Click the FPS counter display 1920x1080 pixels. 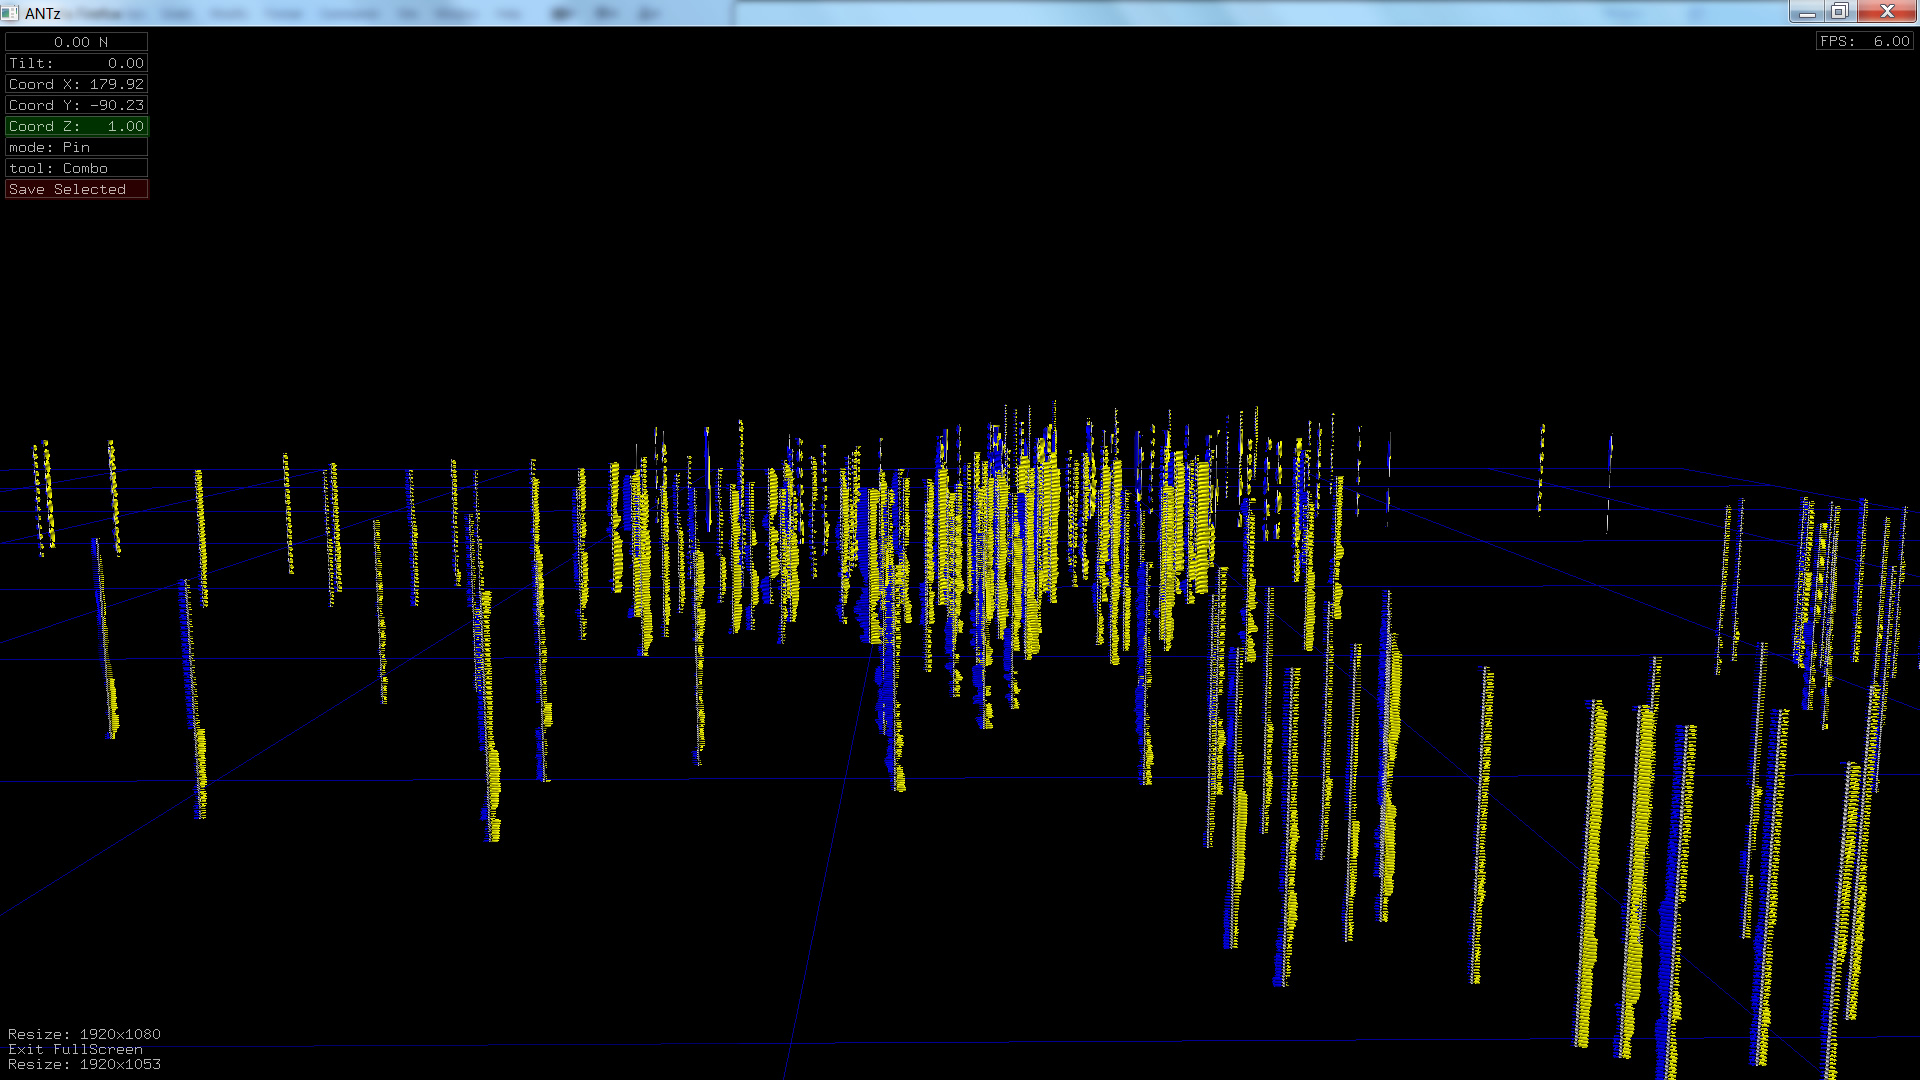coord(1864,41)
